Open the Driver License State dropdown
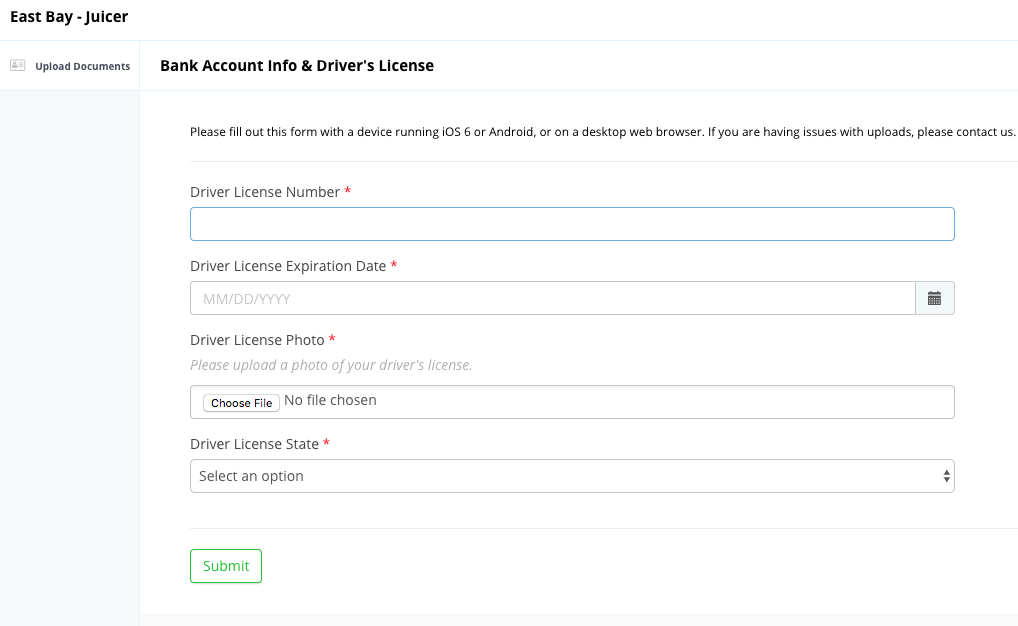This screenshot has width=1018, height=626. 572,476
